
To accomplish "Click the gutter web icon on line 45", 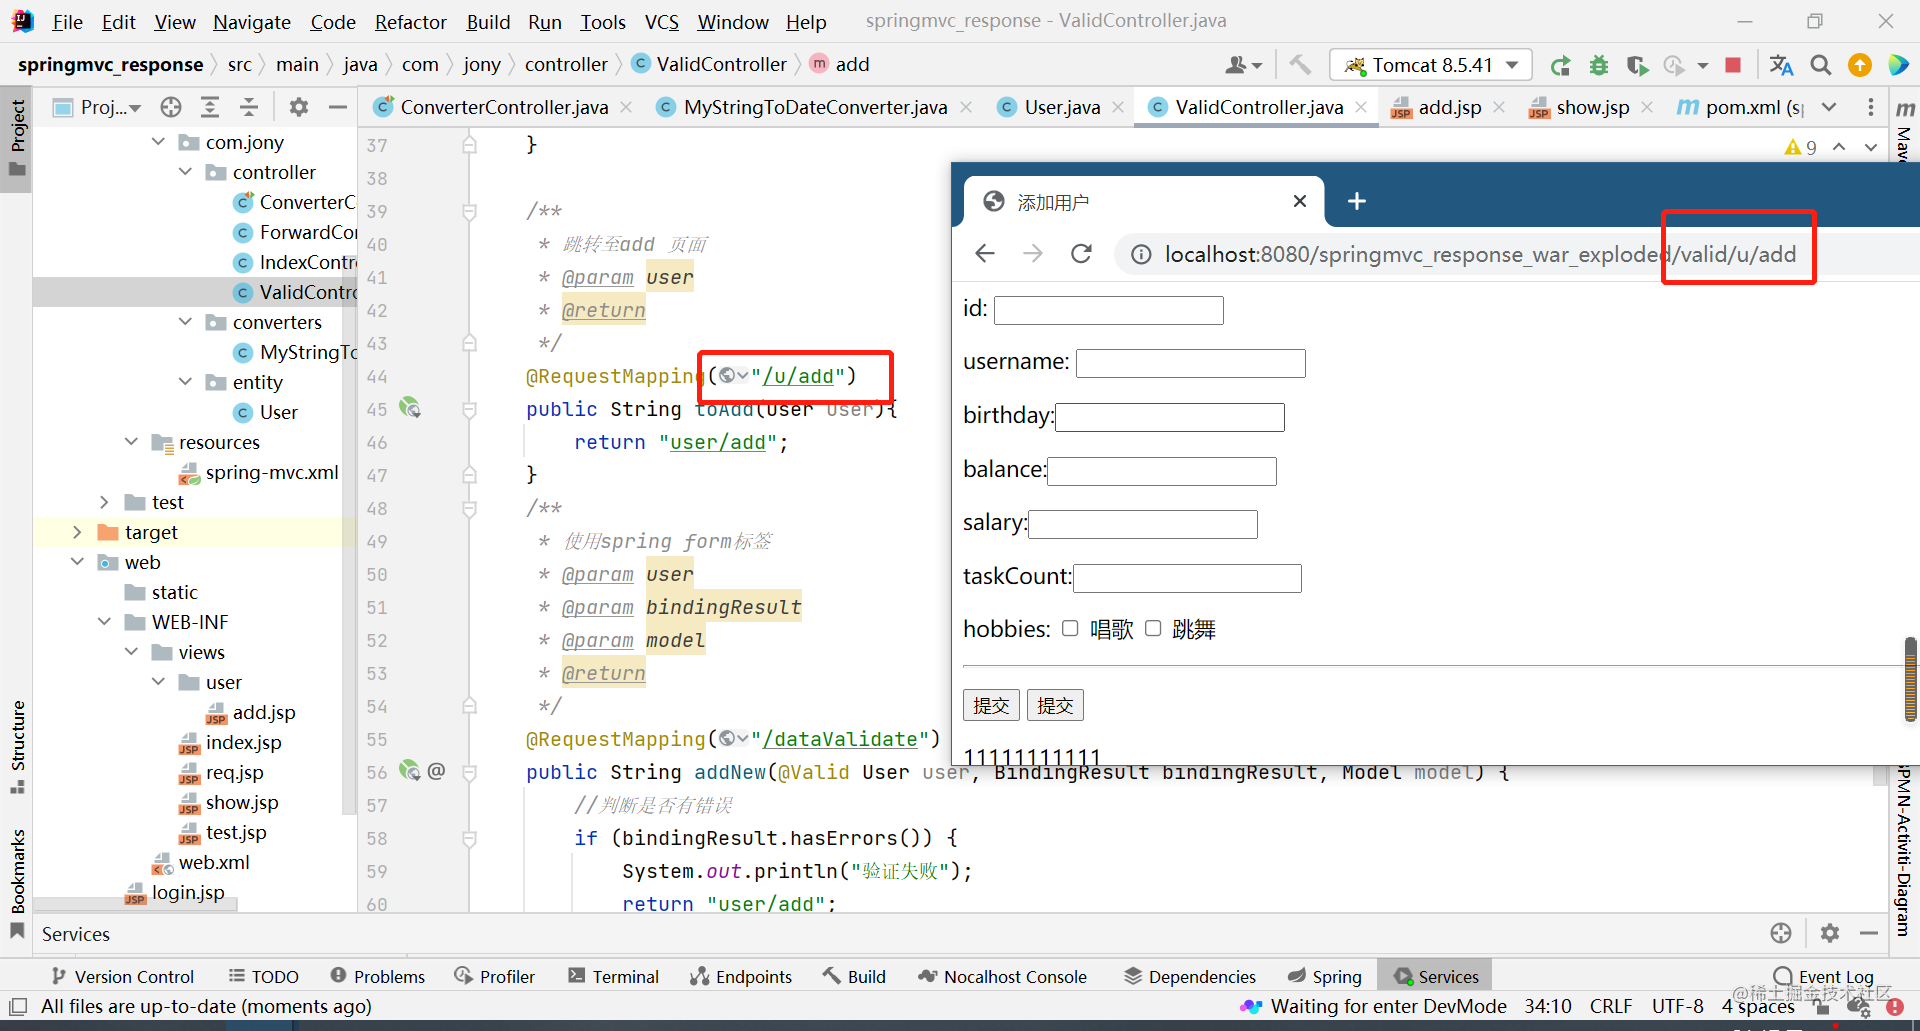I will (x=409, y=408).
